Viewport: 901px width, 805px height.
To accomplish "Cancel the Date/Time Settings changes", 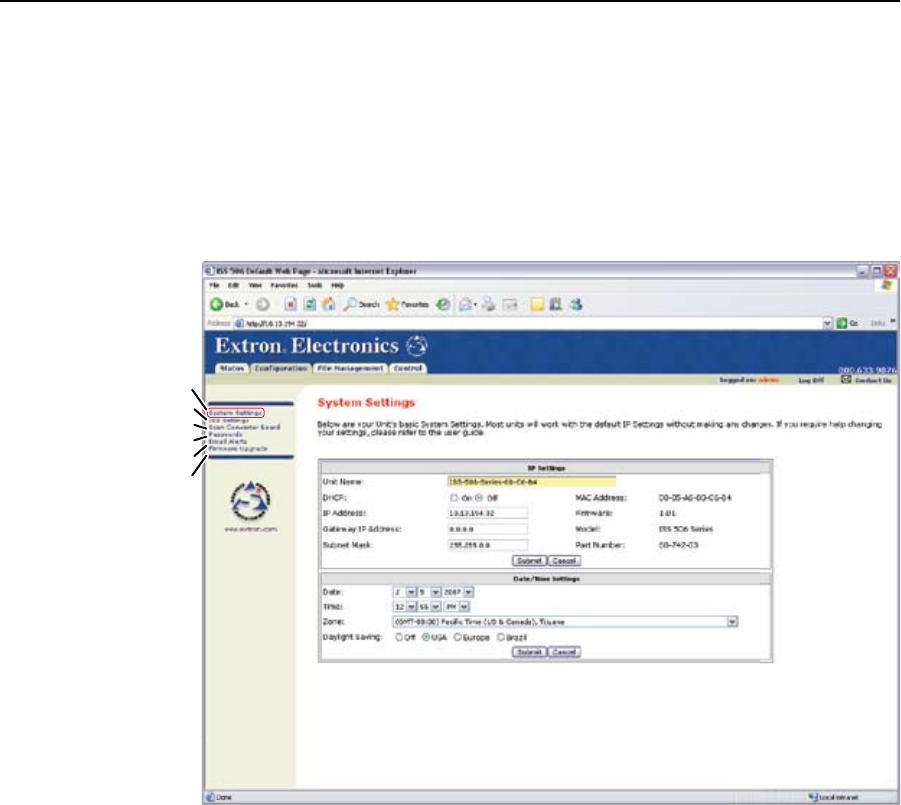I will (564, 652).
